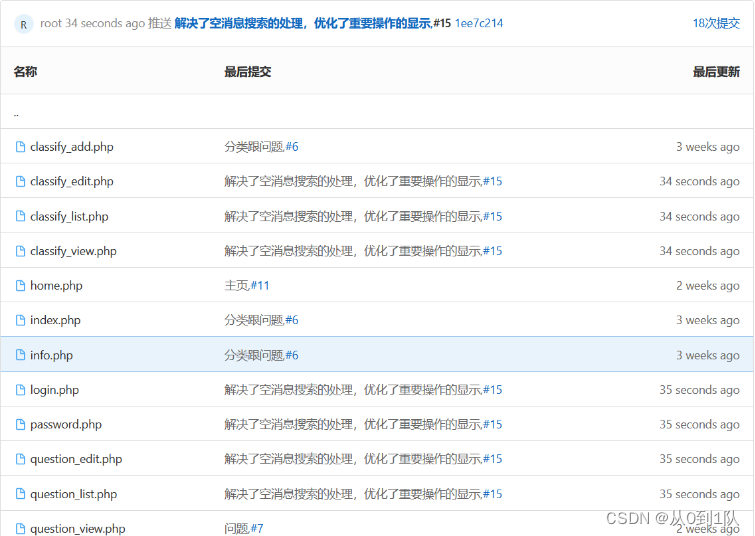The width and height of the screenshot is (755, 536).
Task: Click '35 seconds ago' in password.php row
Action: tap(700, 425)
